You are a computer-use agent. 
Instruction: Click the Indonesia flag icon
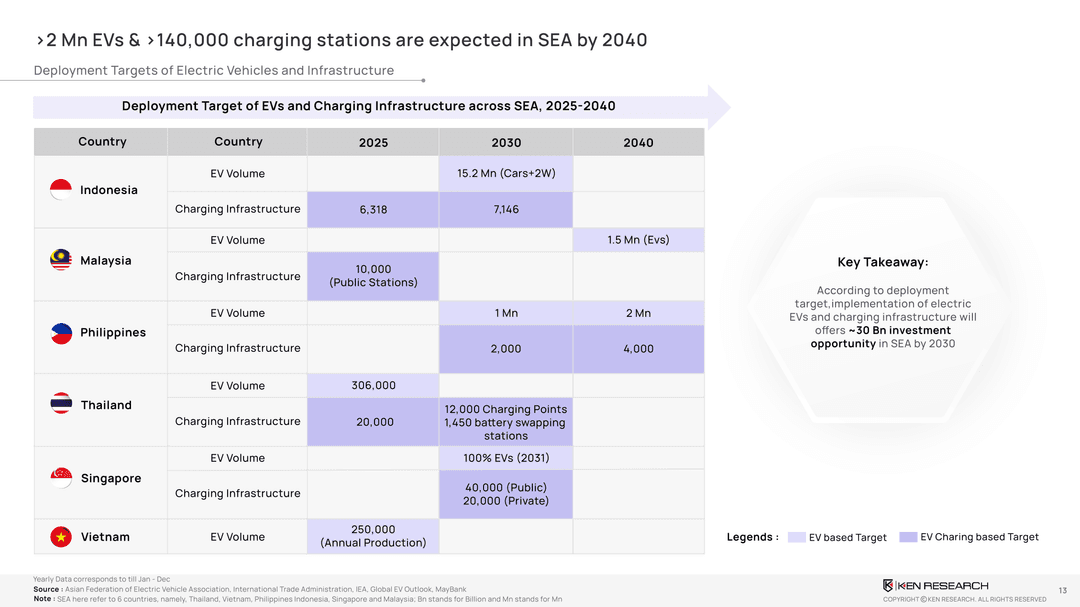tap(61, 190)
